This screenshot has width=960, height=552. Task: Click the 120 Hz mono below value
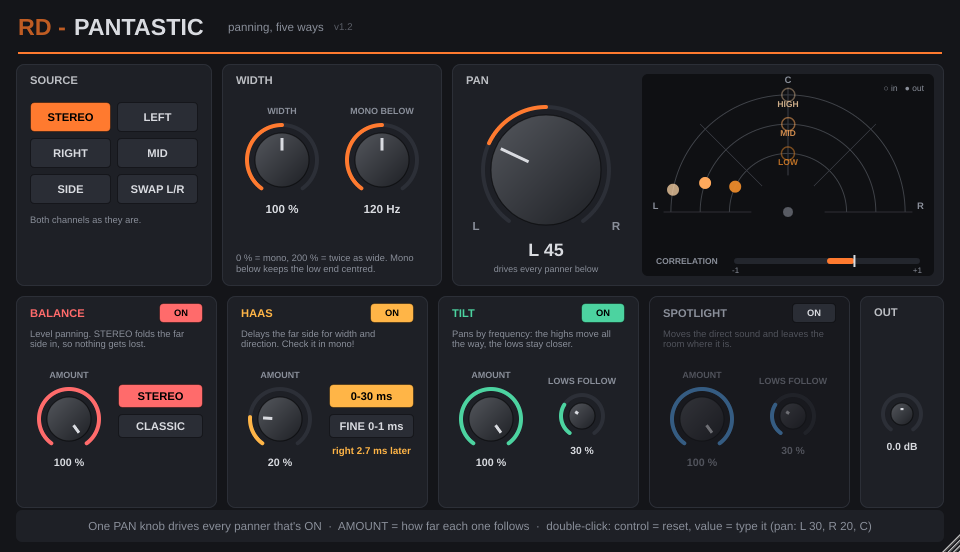click(x=381, y=209)
